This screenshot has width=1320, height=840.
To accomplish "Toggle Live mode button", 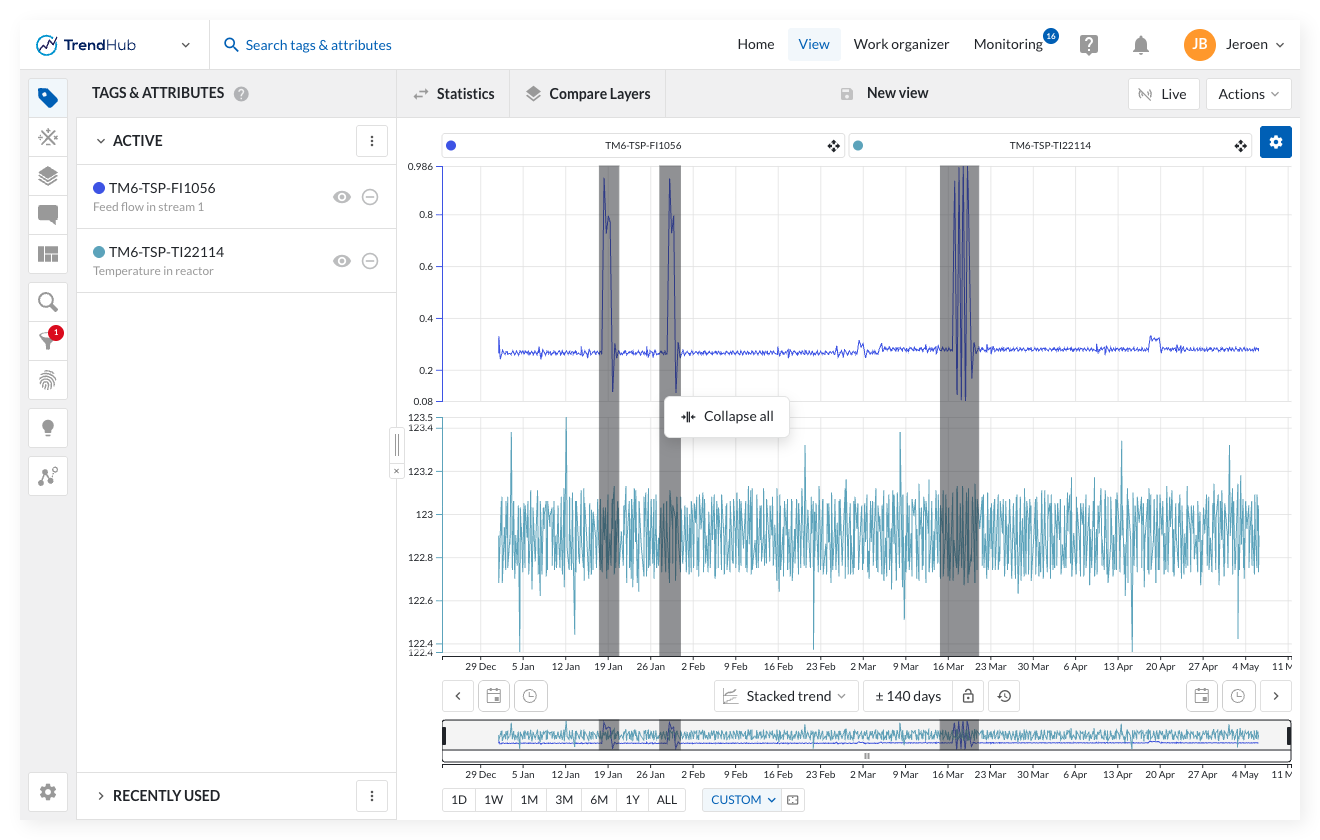I will pos(1163,94).
